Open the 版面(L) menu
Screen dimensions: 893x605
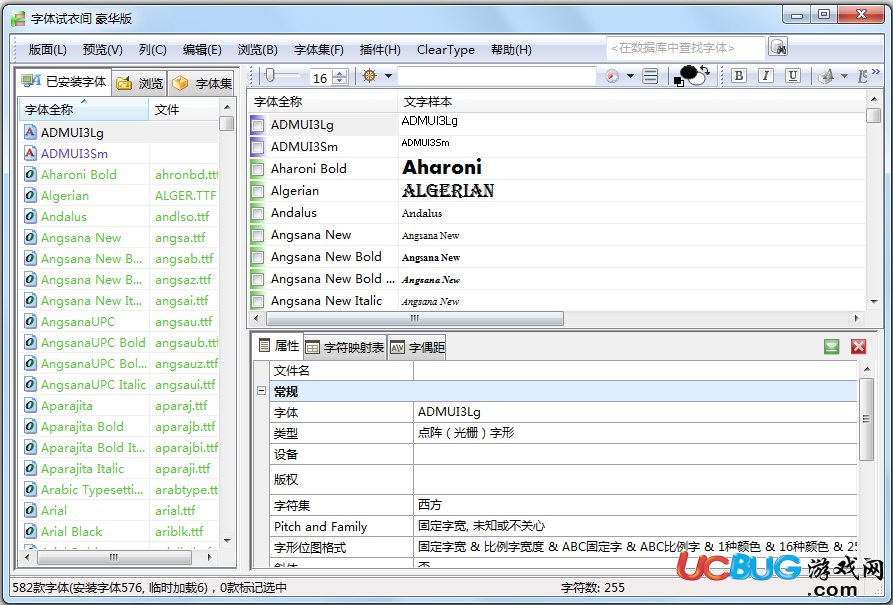coord(48,50)
